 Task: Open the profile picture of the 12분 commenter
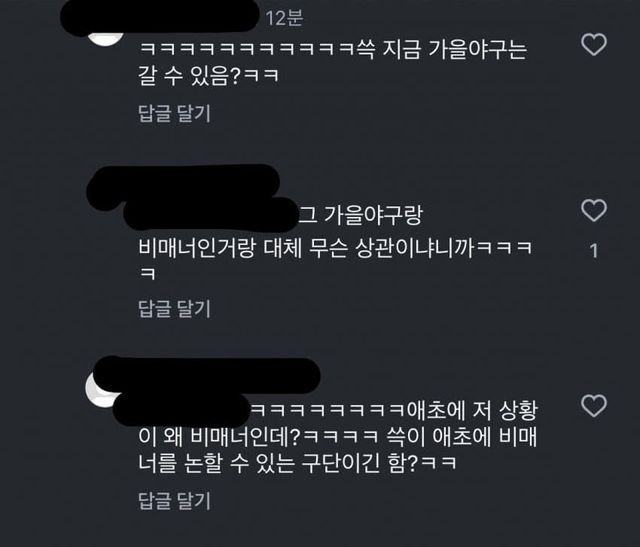(105, 38)
